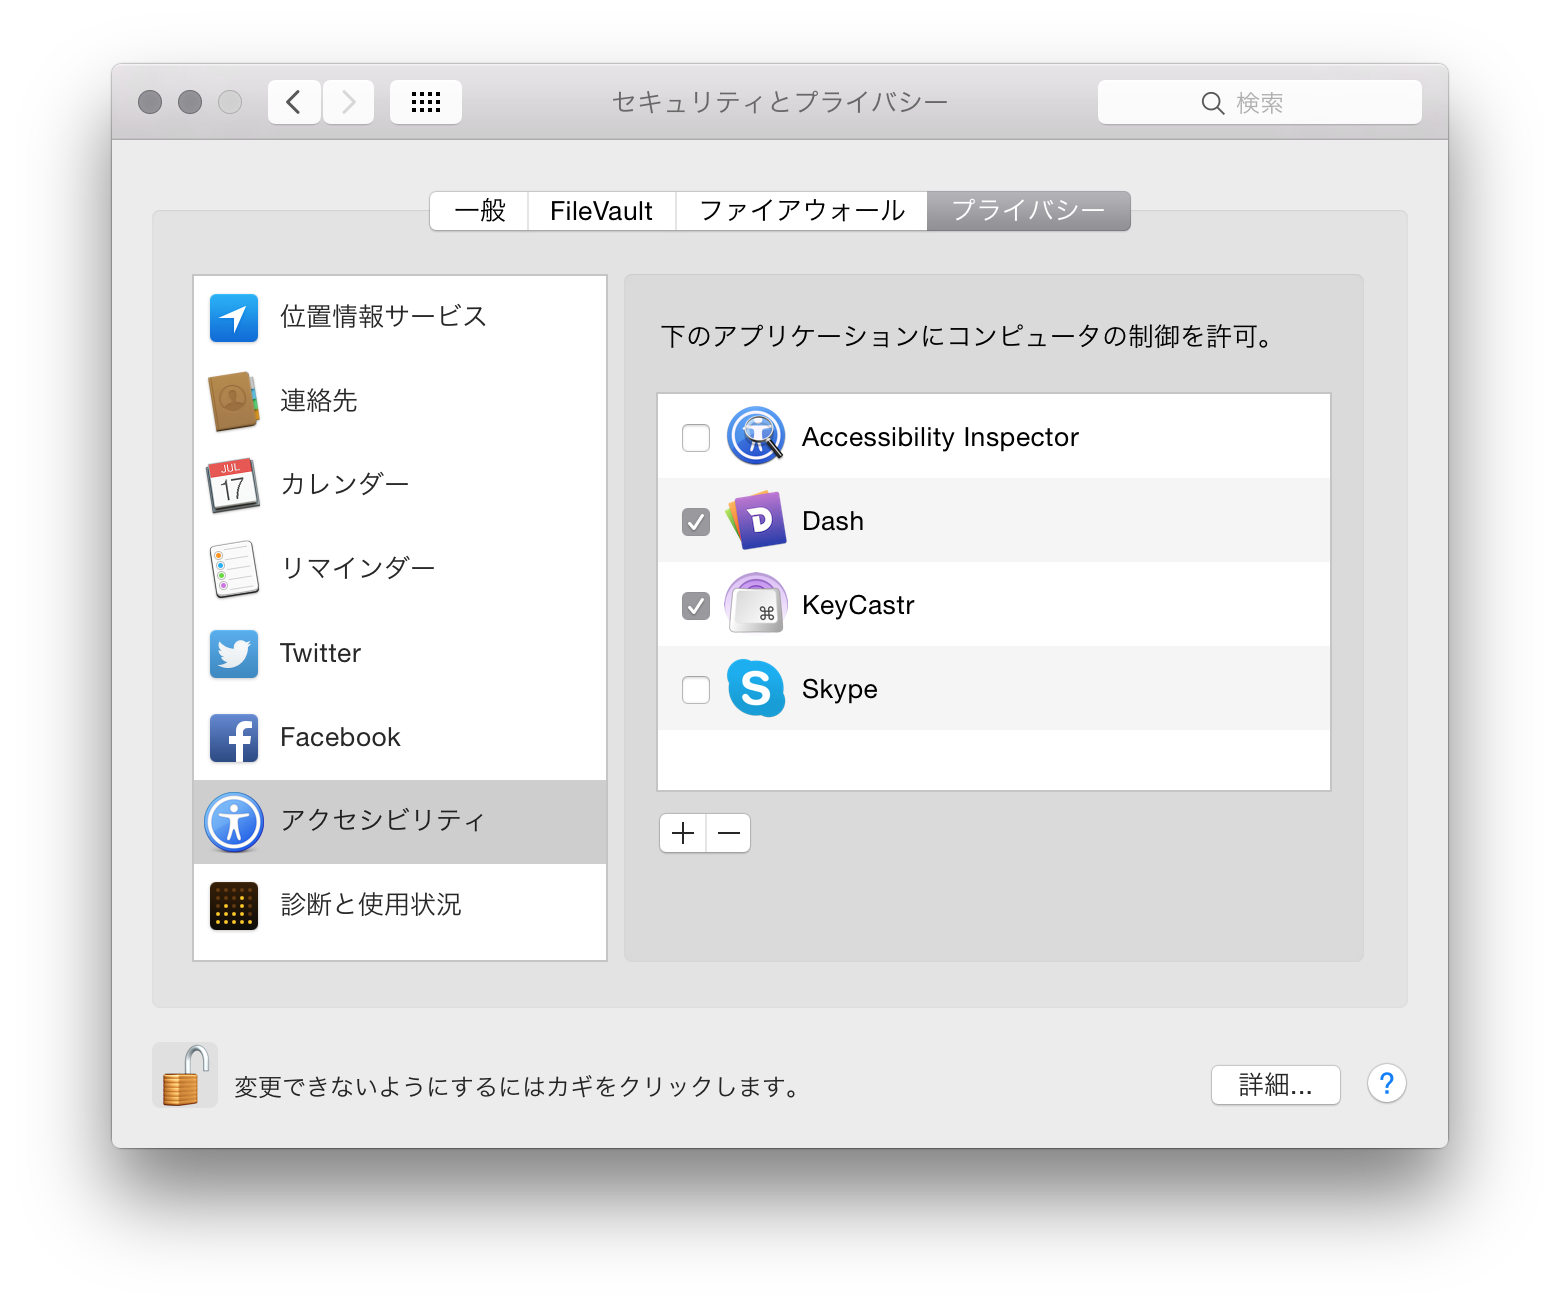This screenshot has height=1308, width=1560.
Task: Switch to the 一般 (General) tab
Action: pos(478,211)
